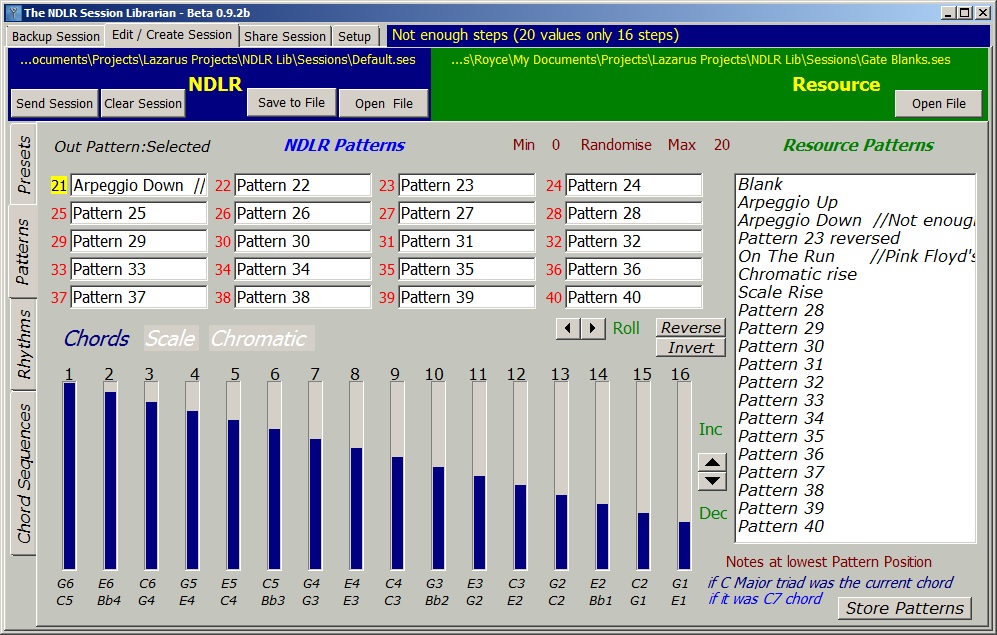Open the Presets side tab
This screenshot has height=635, width=997.
(x=24, y=164)
